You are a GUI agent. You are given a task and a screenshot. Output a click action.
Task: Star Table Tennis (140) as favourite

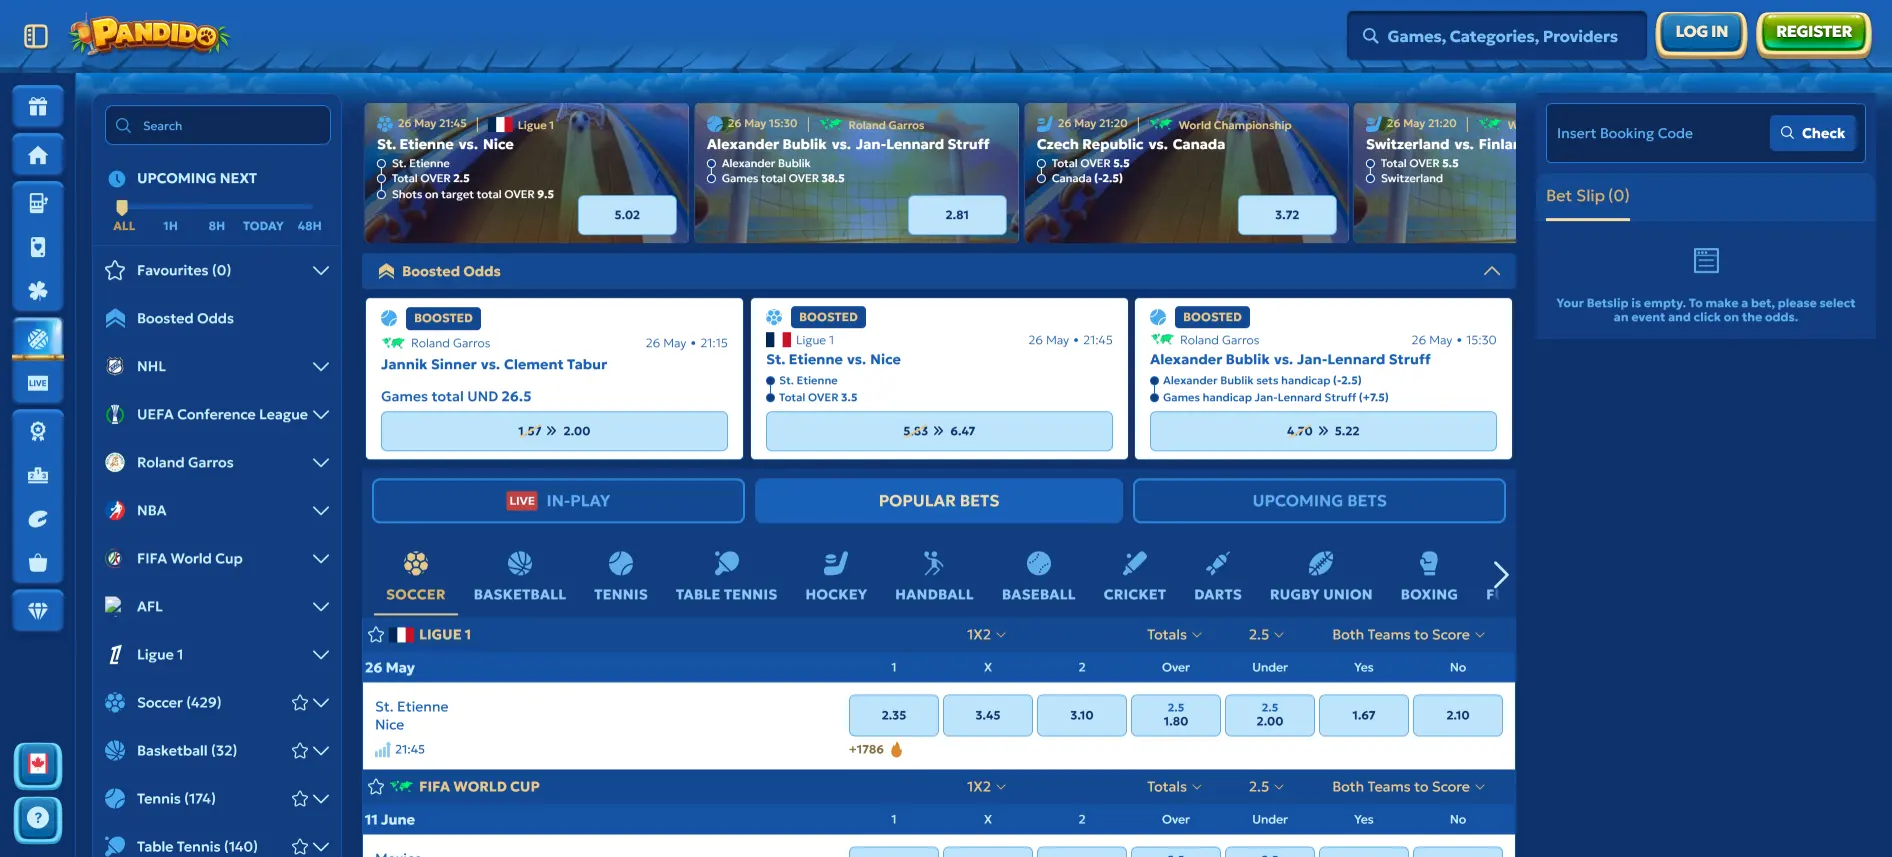click(299, 846)
